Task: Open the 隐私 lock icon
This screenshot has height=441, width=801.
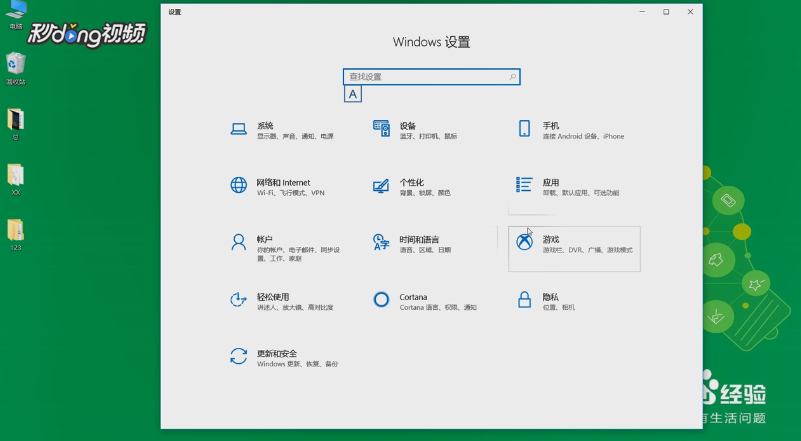Action: click(x=524, y=299)
